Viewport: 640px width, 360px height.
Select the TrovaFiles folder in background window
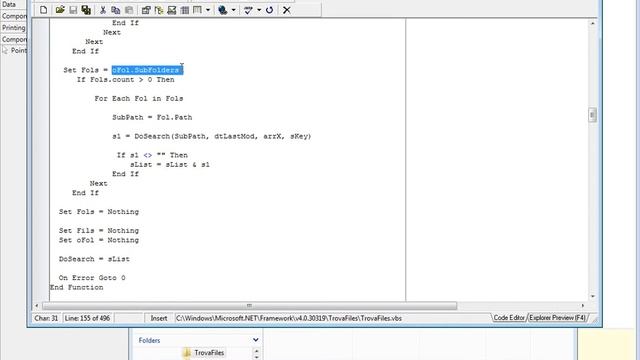click(204, 353)
